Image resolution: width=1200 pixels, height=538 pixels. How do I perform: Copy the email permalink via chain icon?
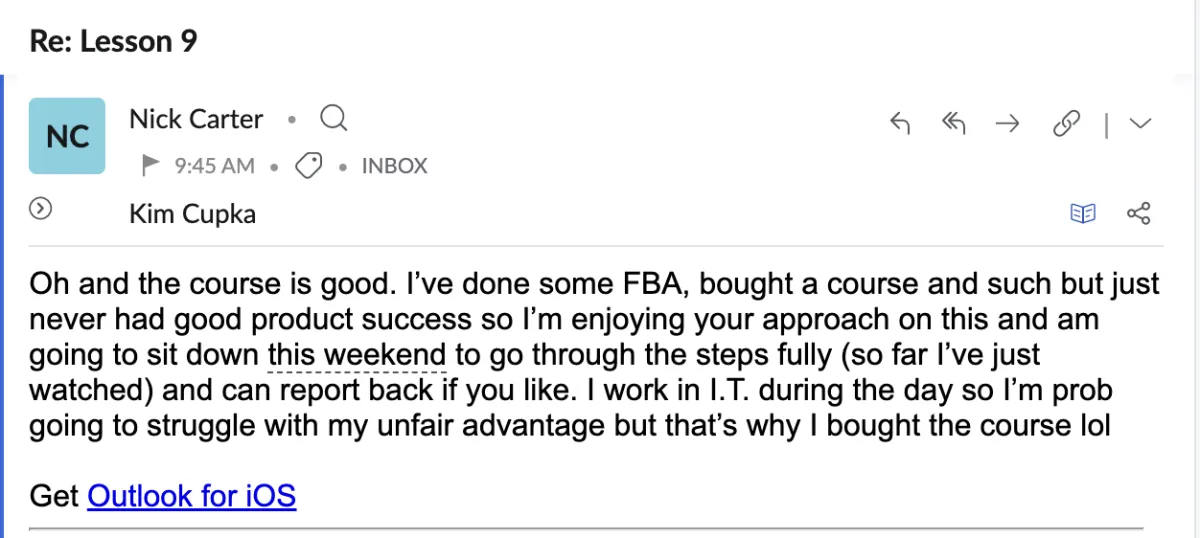click(x=1068, y=124)
